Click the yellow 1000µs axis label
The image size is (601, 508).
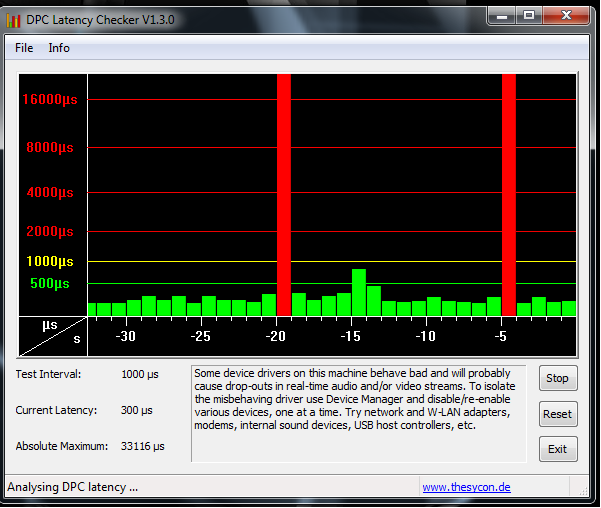(50, 261)
